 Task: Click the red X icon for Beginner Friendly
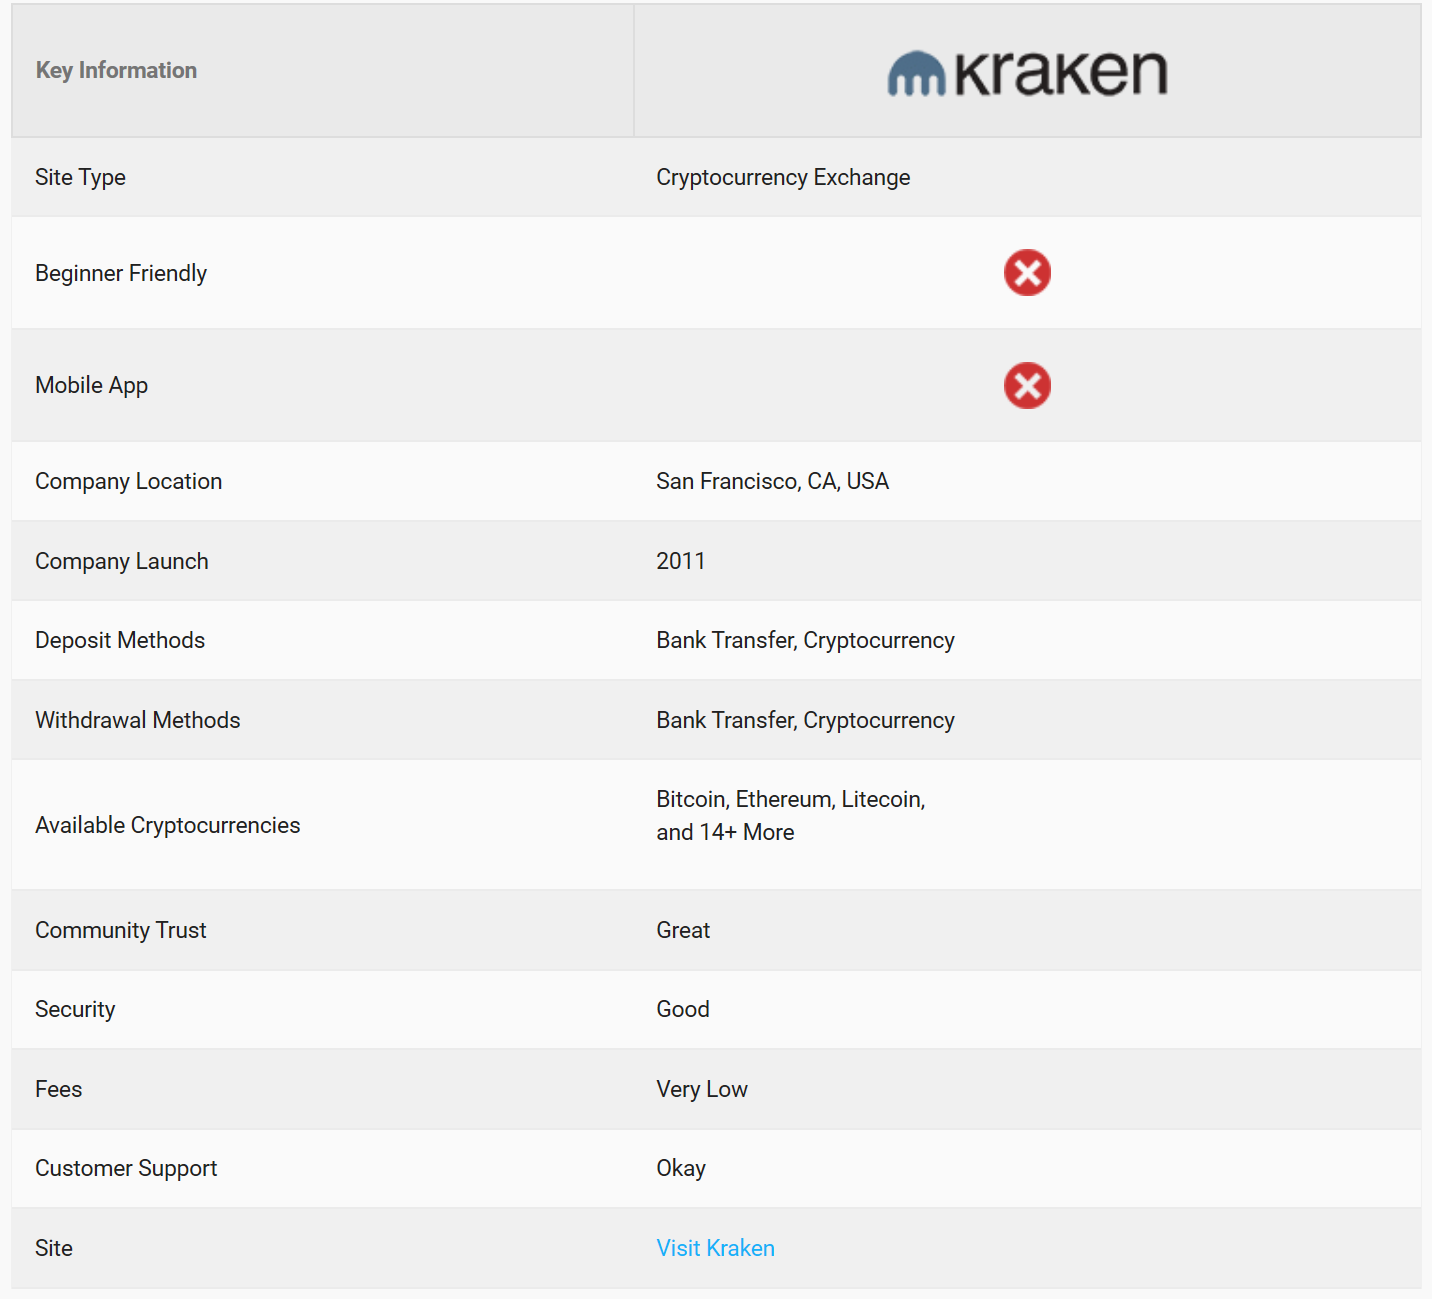point(1027,273)
